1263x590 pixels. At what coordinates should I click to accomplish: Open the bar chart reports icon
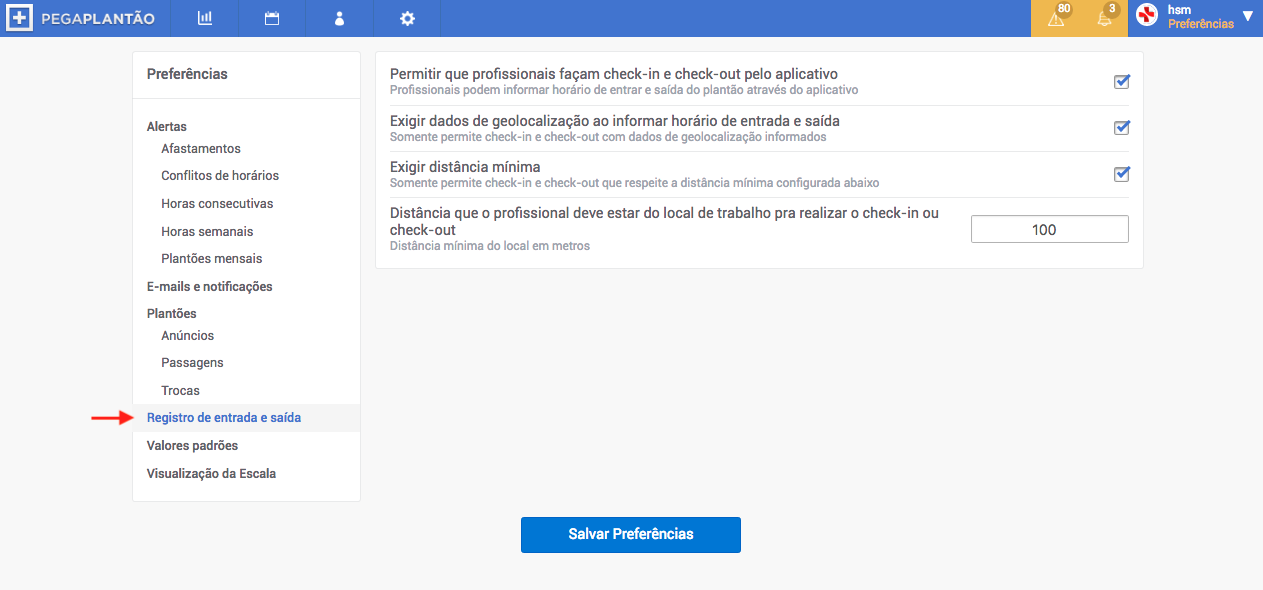[x=204, y=18]
